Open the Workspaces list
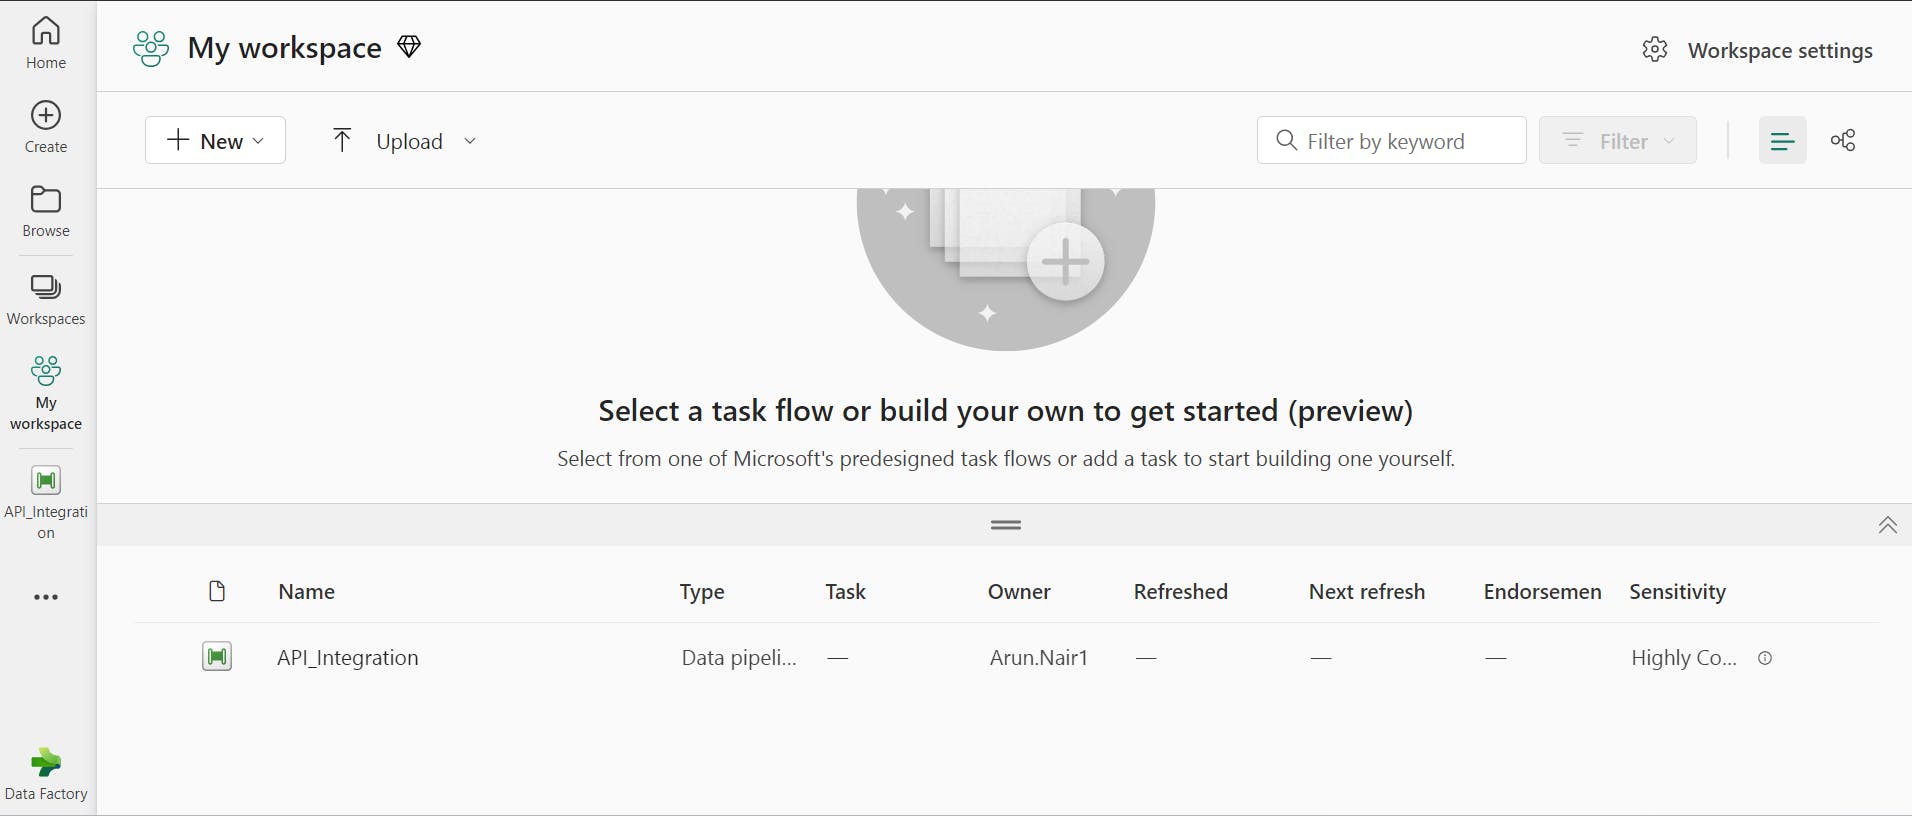1912x816 pixels. point(46,300)
